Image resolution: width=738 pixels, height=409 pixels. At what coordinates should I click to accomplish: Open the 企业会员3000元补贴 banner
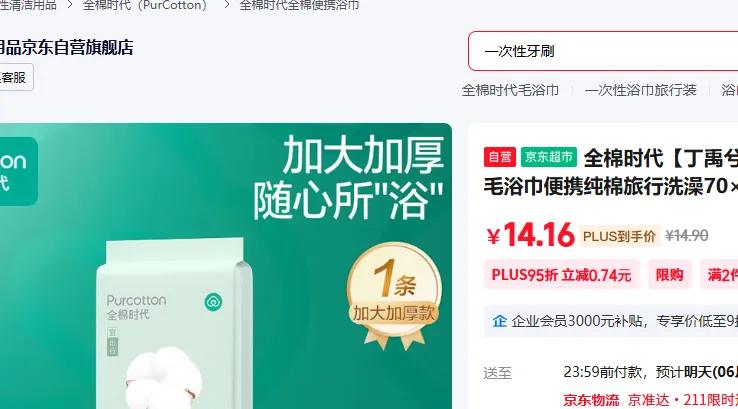point(611,321)
